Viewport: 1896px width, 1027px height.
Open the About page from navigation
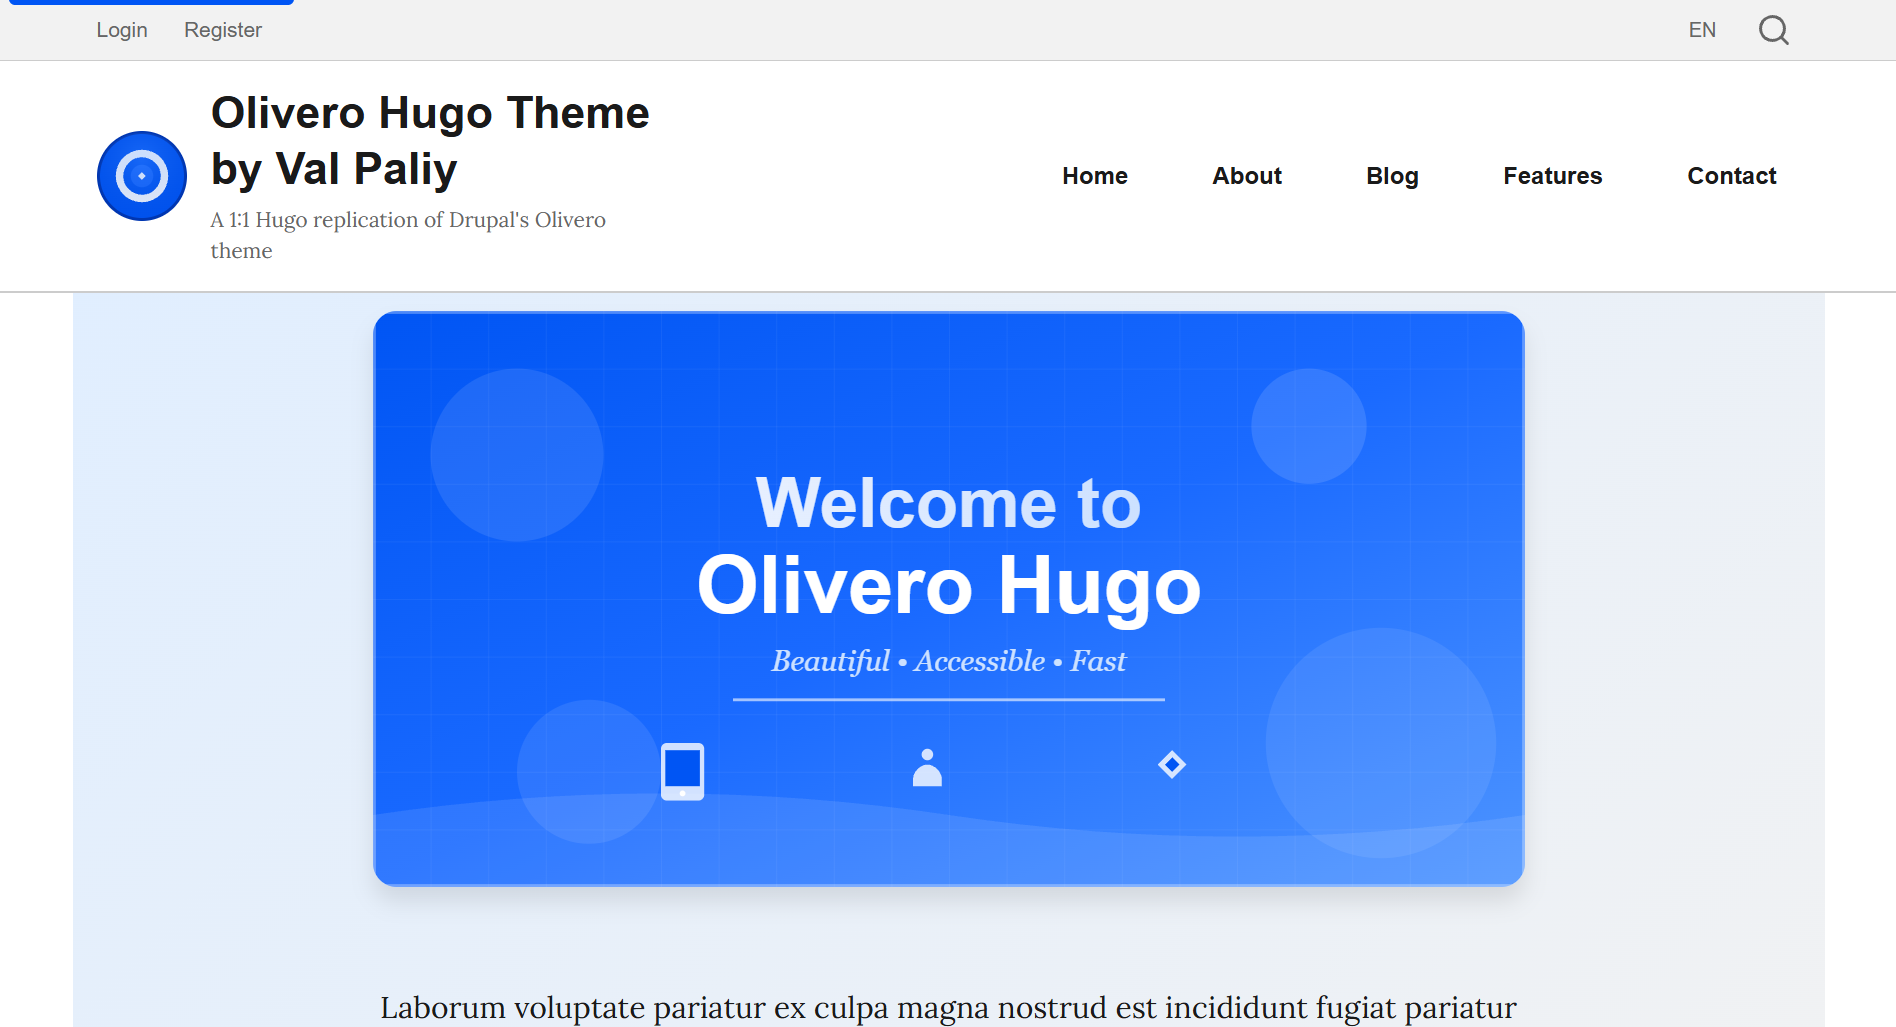[x=1246, y=176]
